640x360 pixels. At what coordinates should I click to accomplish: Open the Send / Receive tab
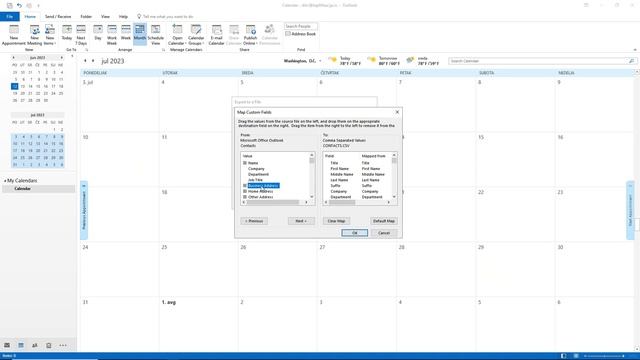58,16
